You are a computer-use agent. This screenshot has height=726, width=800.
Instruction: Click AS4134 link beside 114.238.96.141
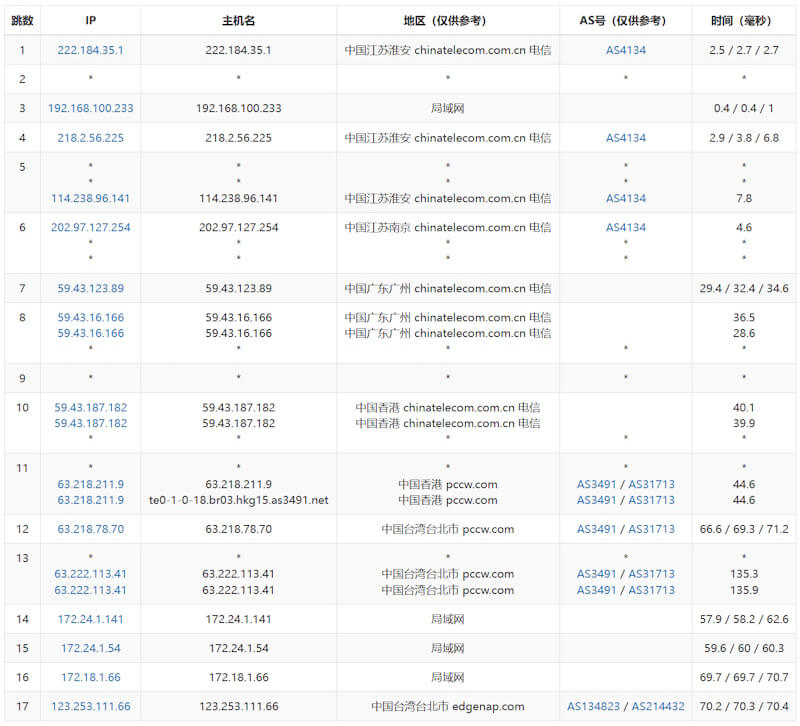(626, 198)
